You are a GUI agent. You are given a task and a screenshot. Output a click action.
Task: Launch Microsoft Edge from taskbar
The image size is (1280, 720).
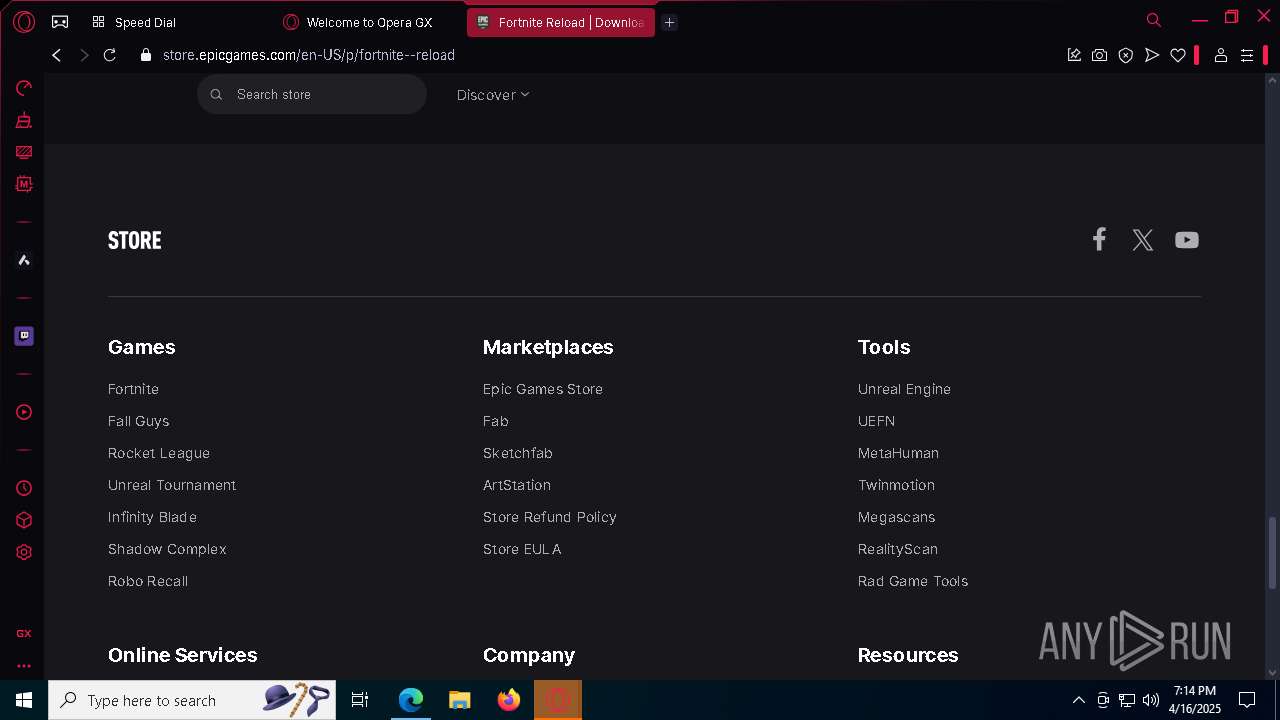pos(411,700)
